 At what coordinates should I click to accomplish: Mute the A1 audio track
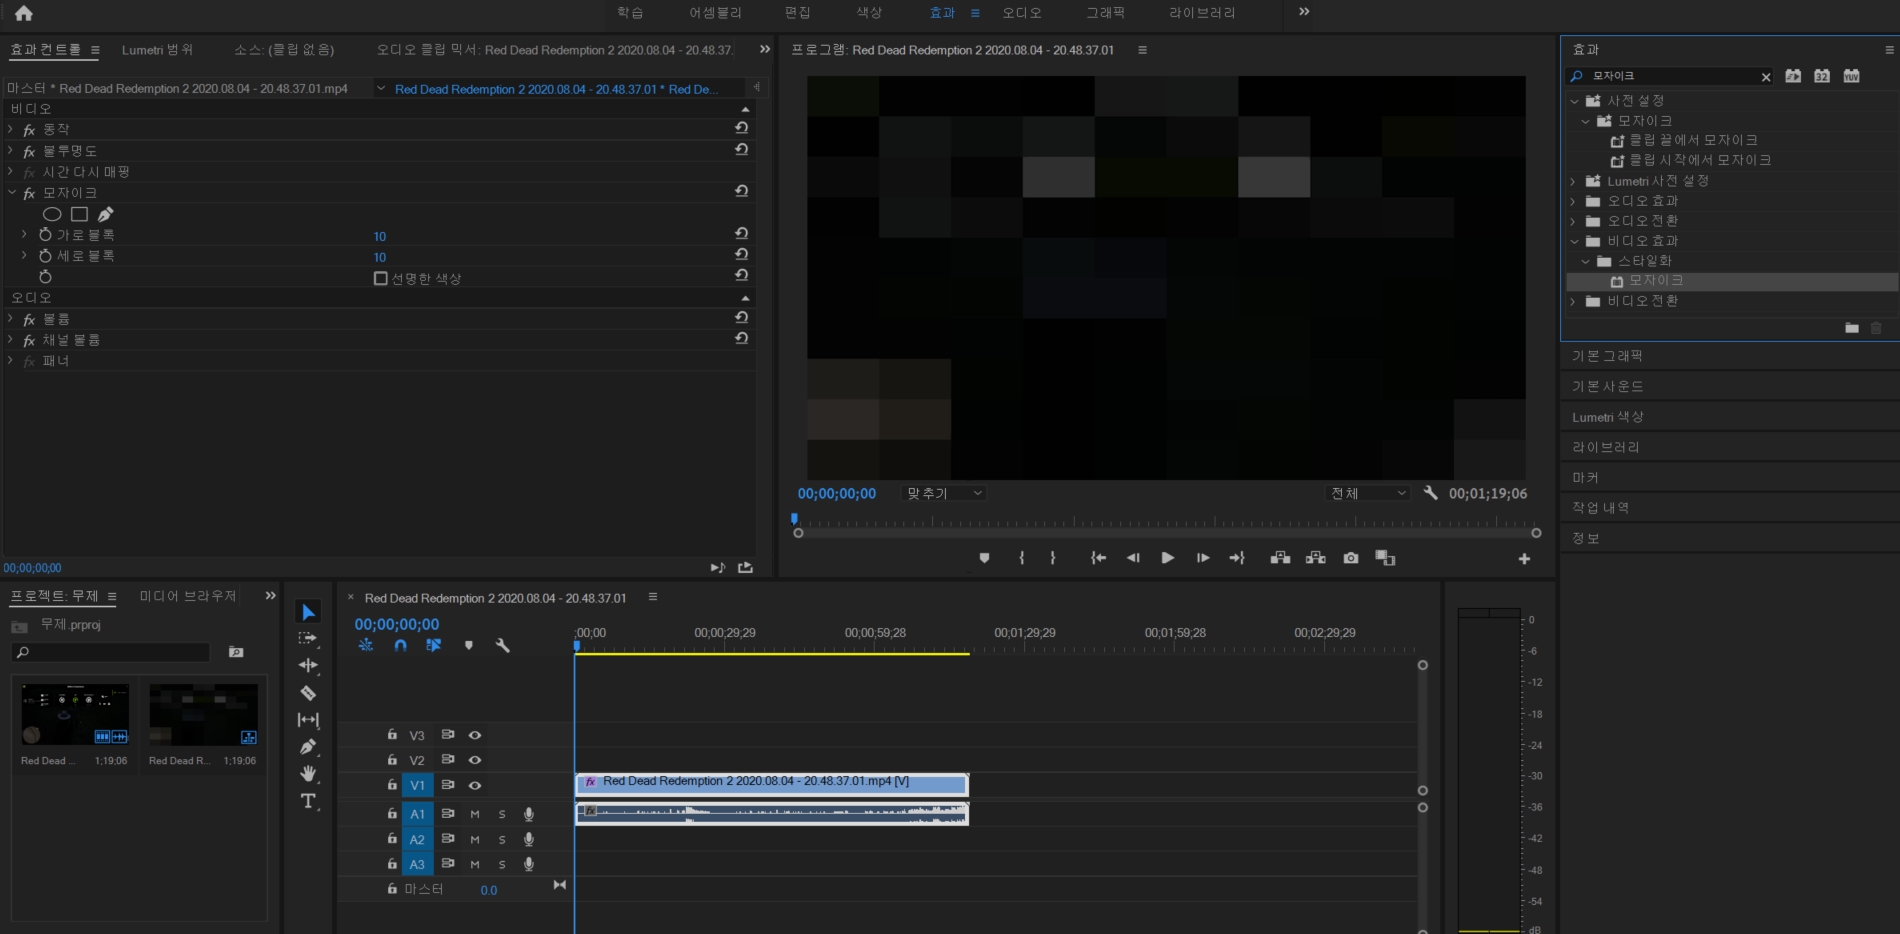tap(475, 814)
